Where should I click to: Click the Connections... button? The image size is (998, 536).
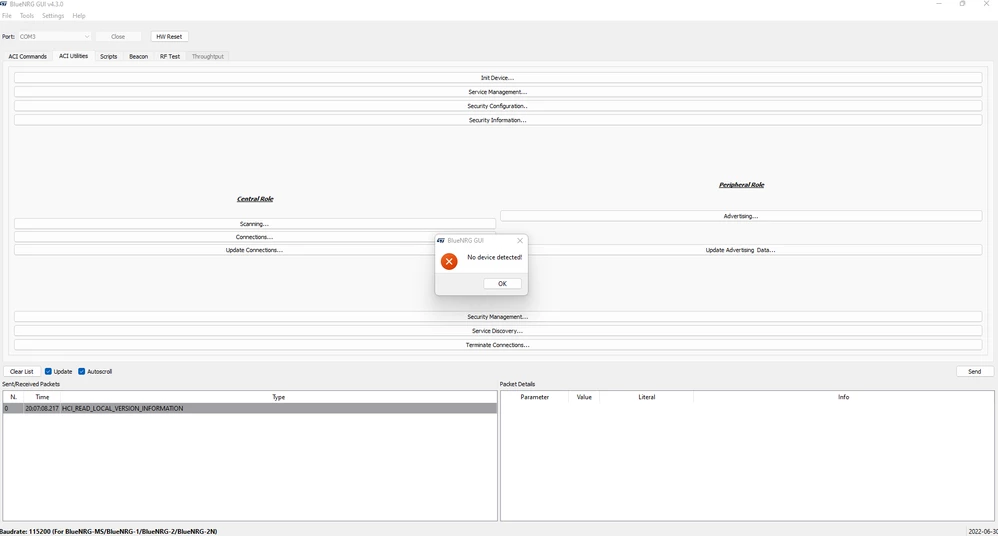tap(255, 237)
